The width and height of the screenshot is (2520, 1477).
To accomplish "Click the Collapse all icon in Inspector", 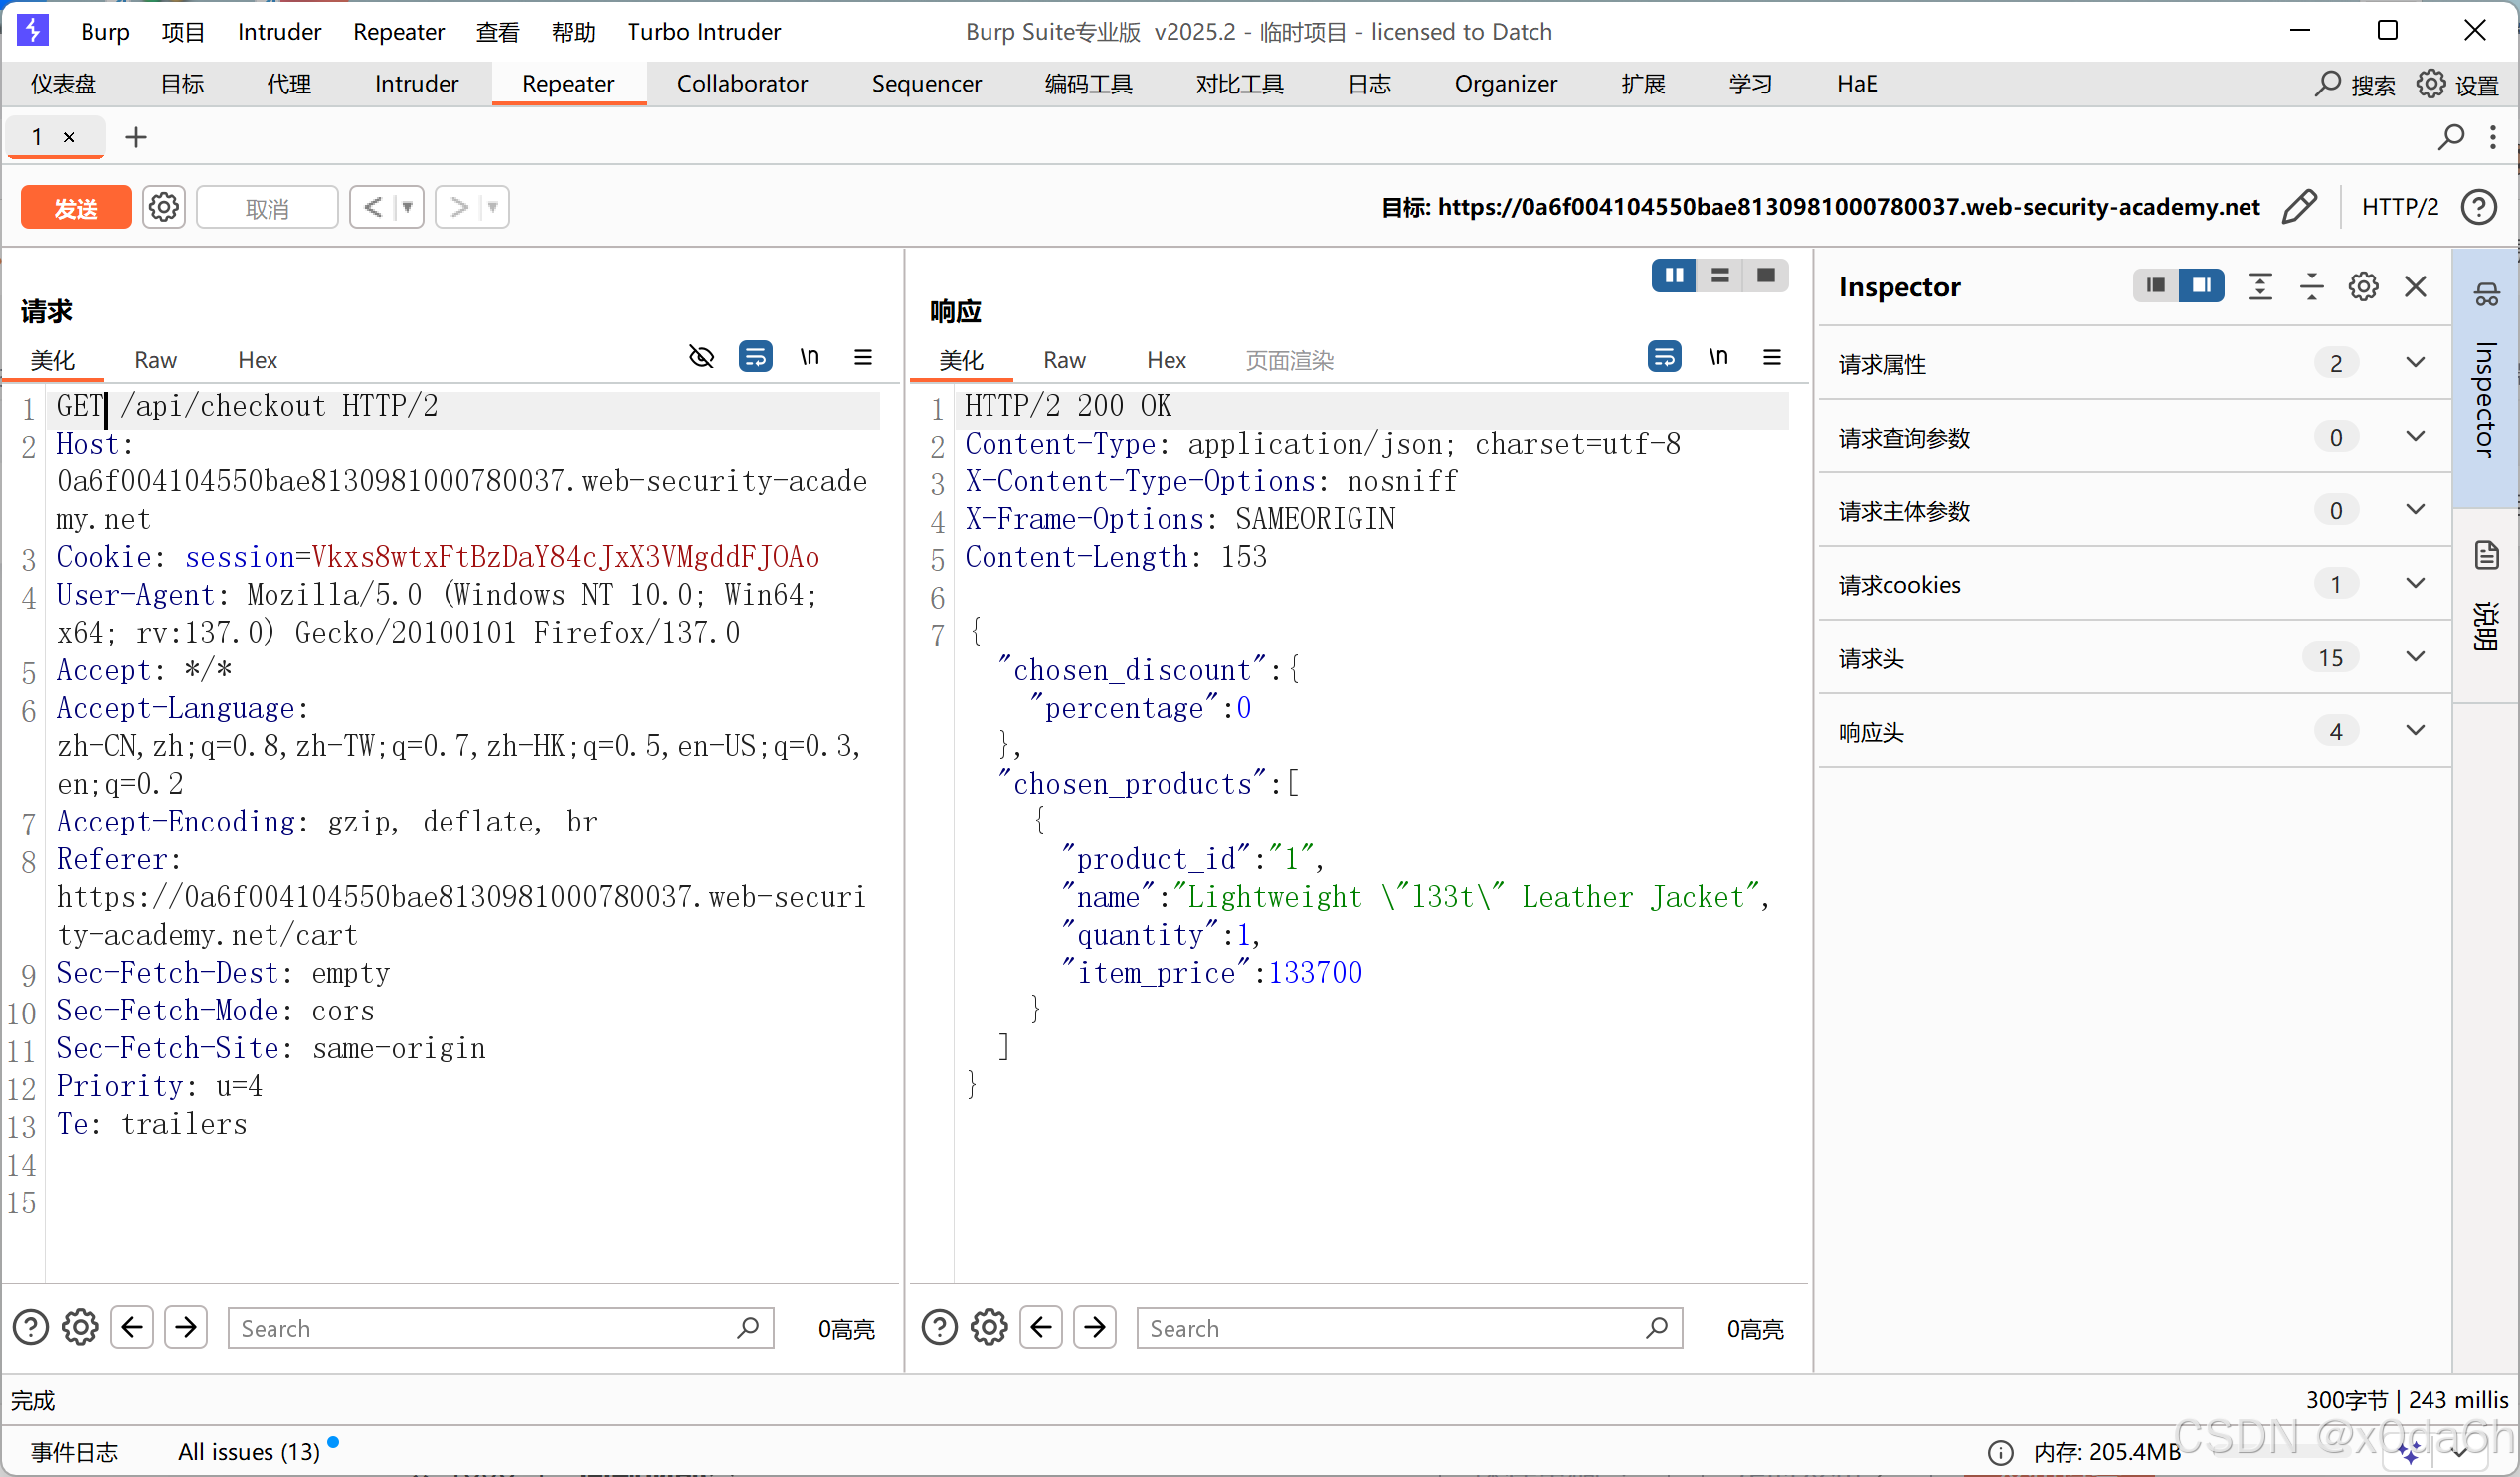I will pyautogui.click(x=2311, y=287).
